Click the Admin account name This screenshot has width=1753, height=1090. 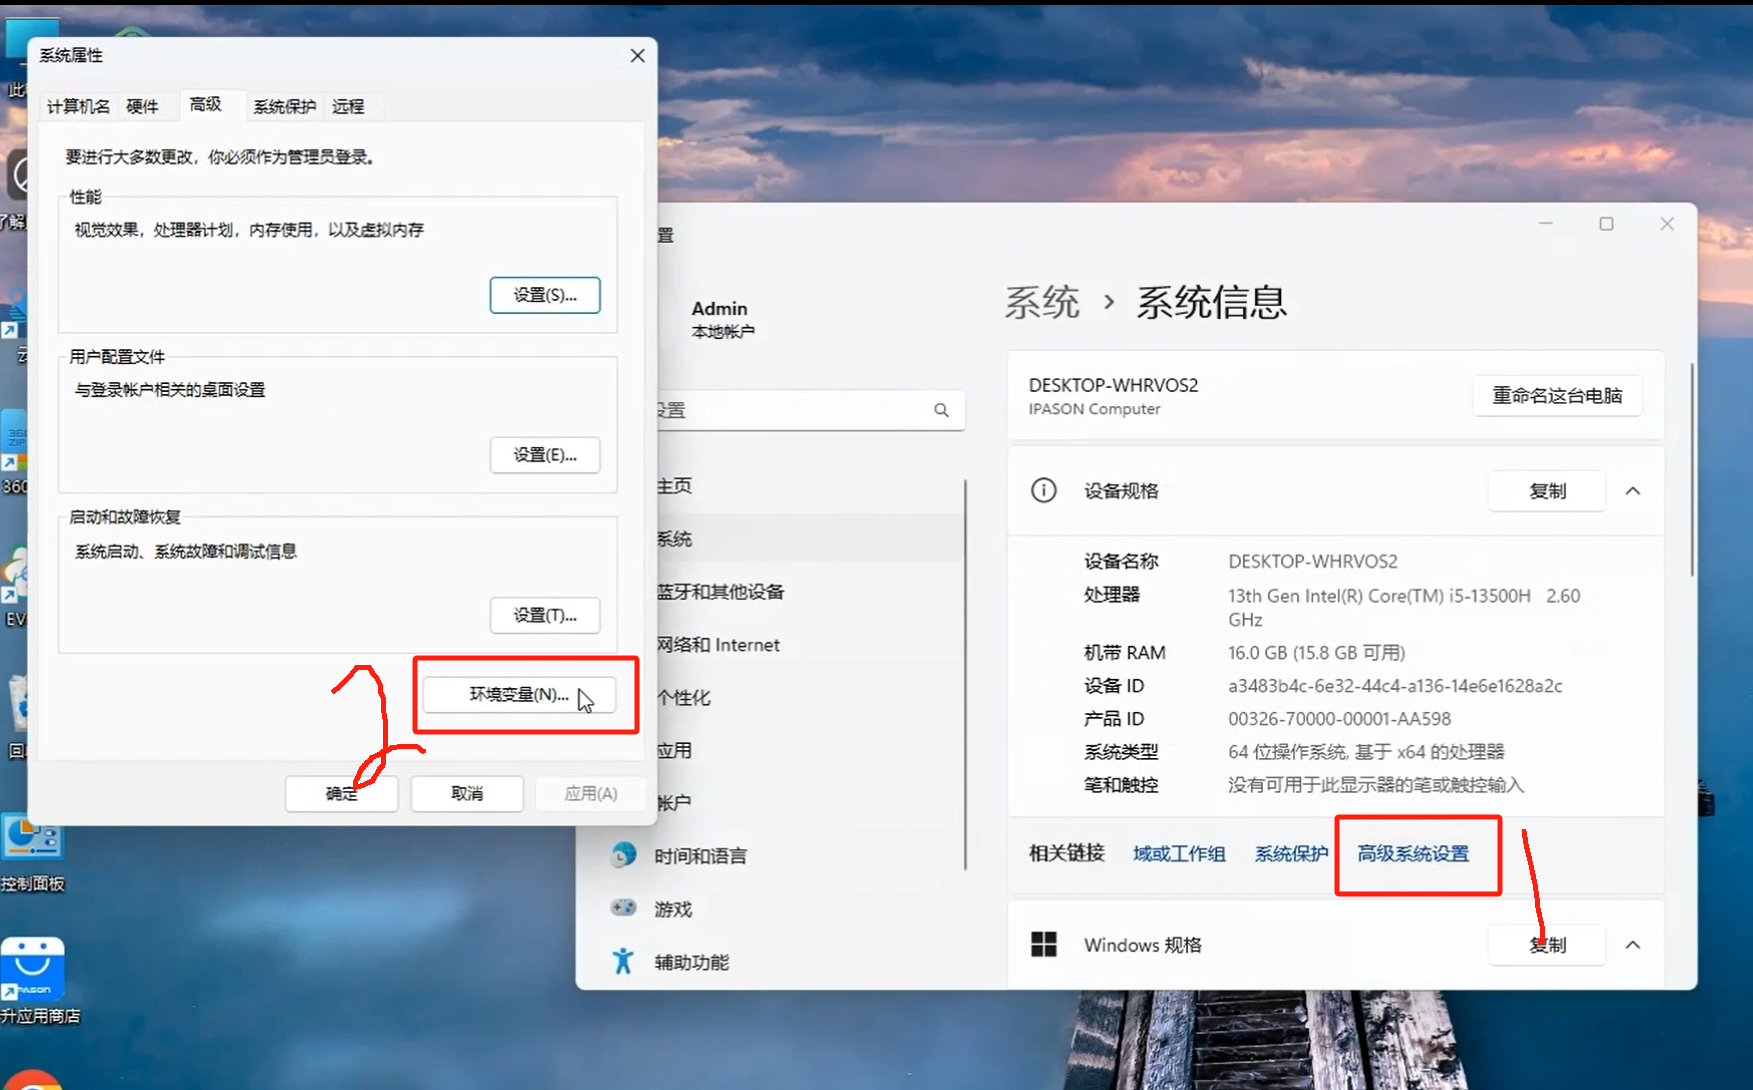click(x=719, y=309)
